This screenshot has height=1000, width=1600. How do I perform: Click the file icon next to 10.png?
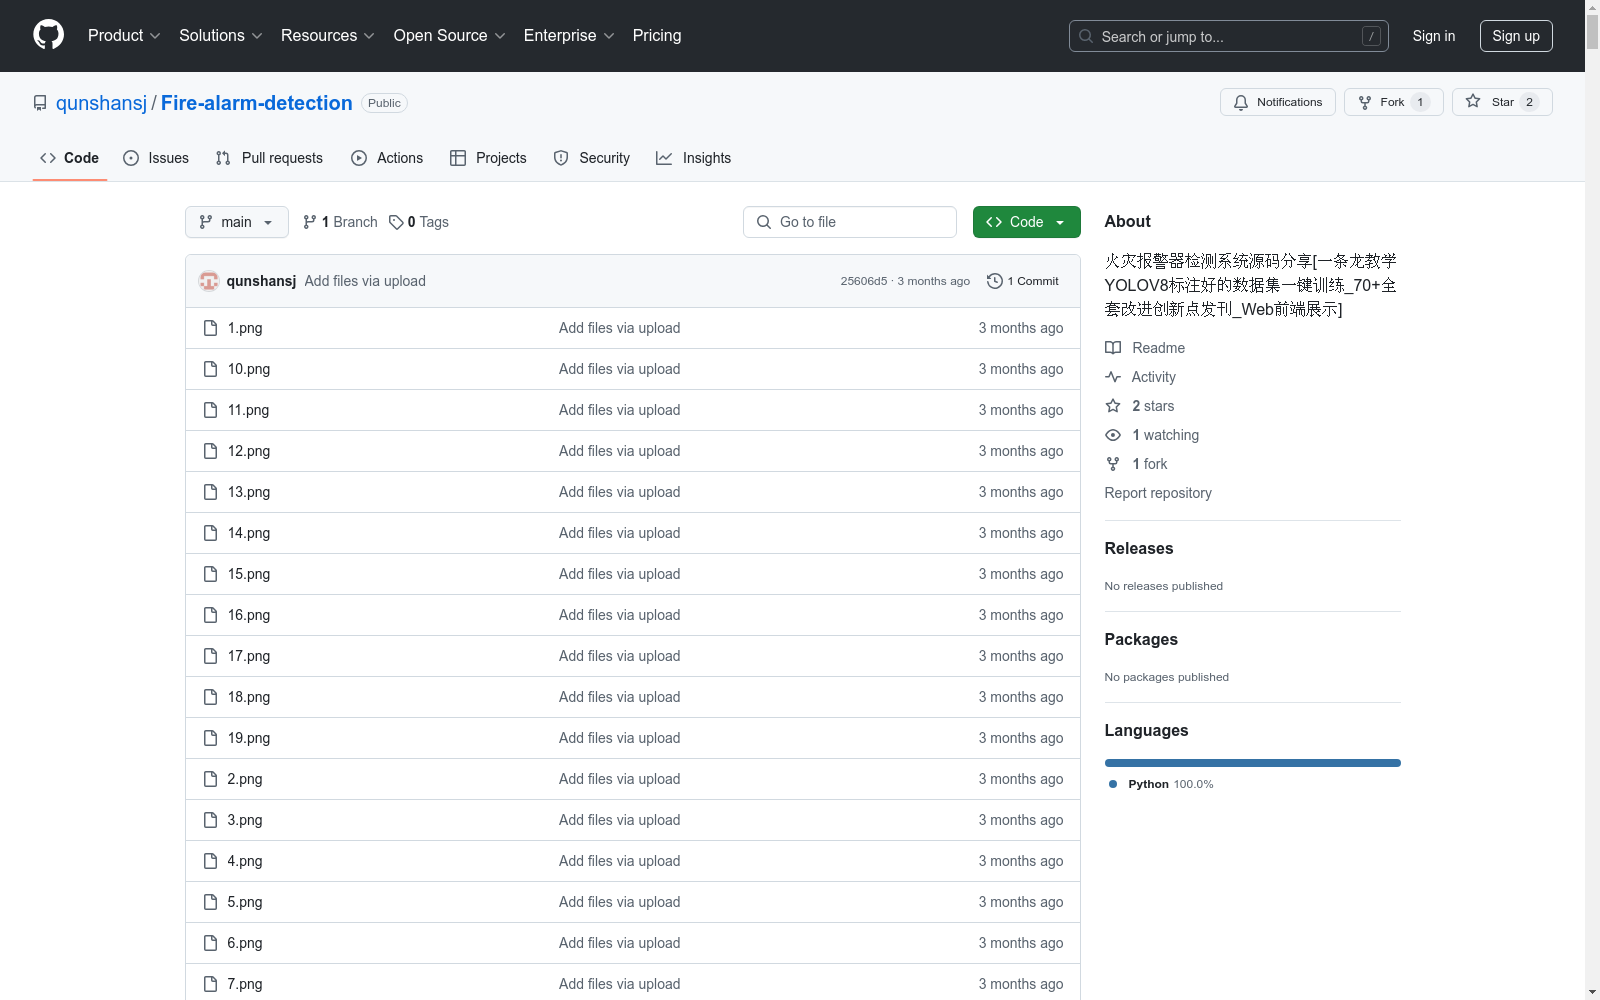tap(210, 369)
